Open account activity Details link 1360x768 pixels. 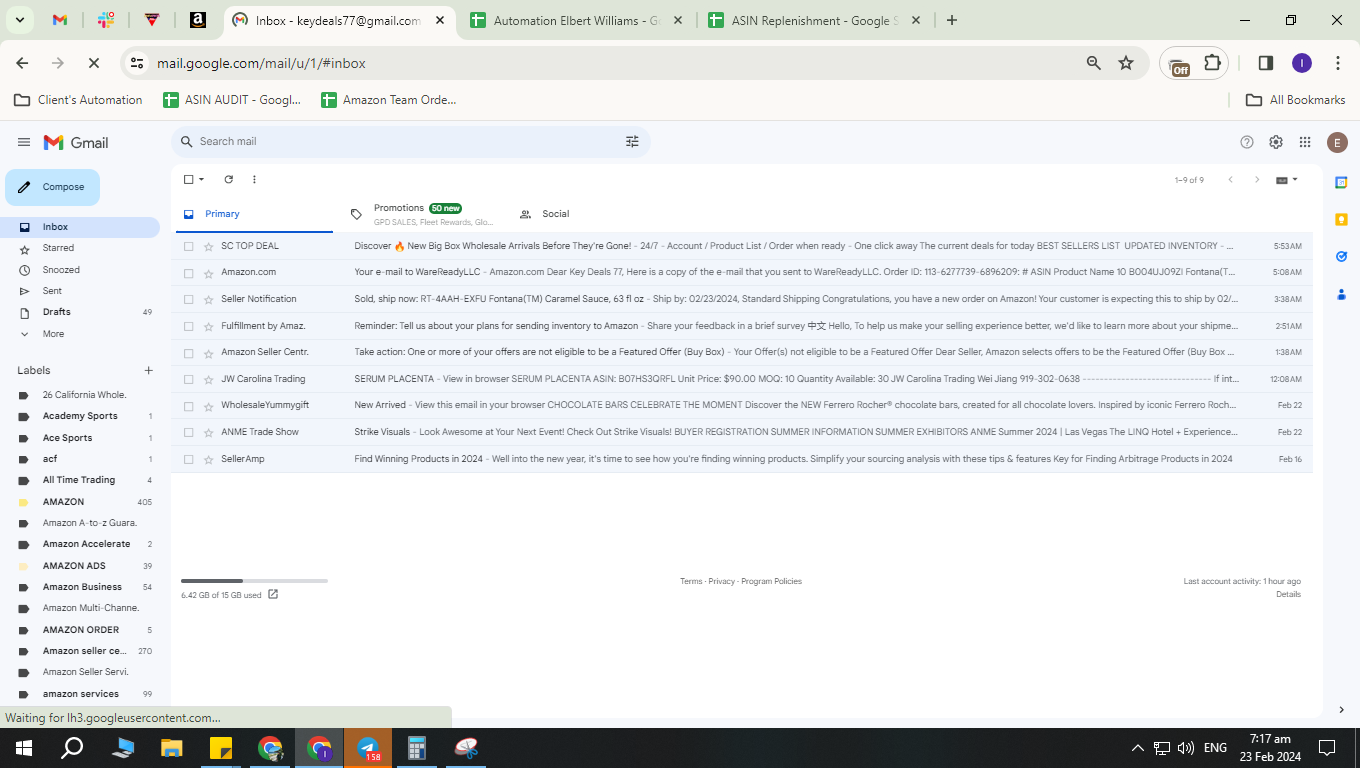point(1288,594)
